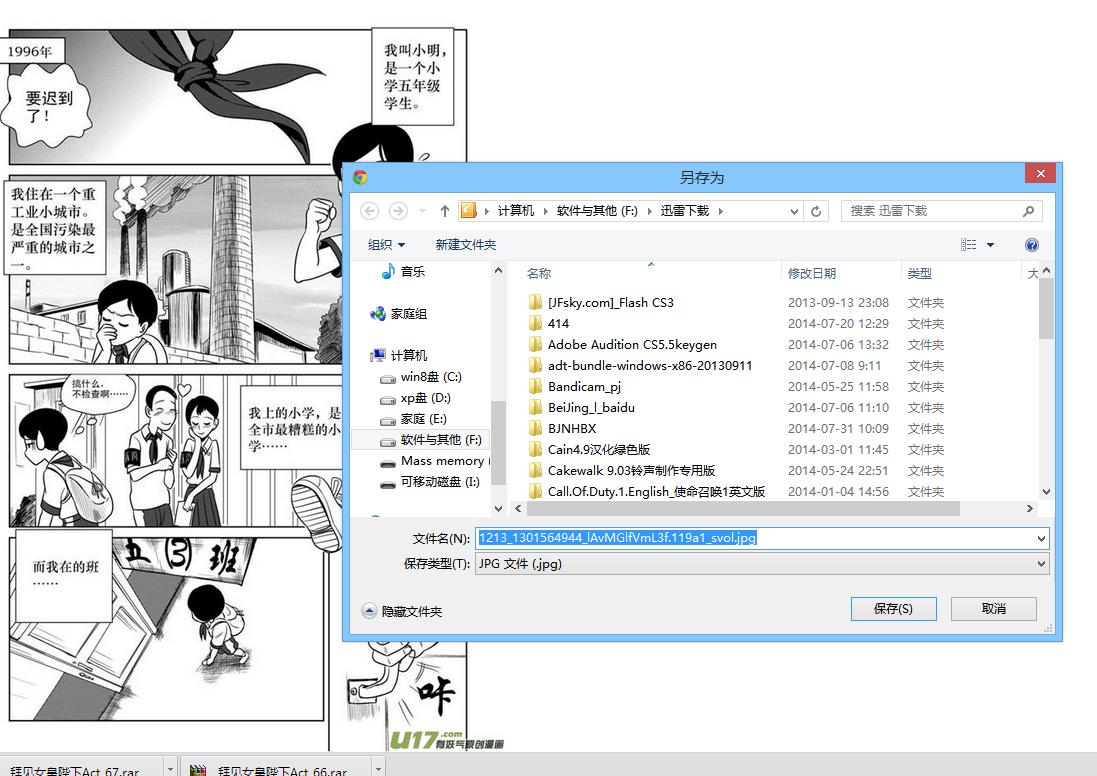Viewport: 1097px width, 776px height.
Task: Go up one folder level
Action: click(444, 211)
